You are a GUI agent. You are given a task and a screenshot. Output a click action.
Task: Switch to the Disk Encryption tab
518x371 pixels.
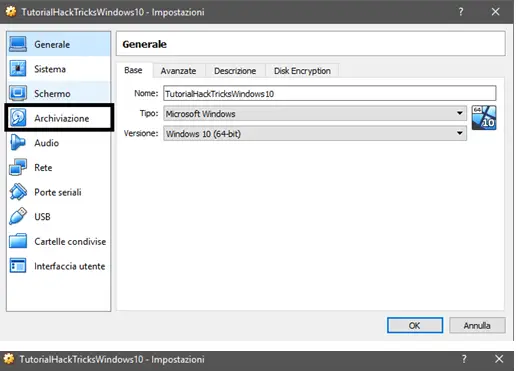[x=302, y=71]
